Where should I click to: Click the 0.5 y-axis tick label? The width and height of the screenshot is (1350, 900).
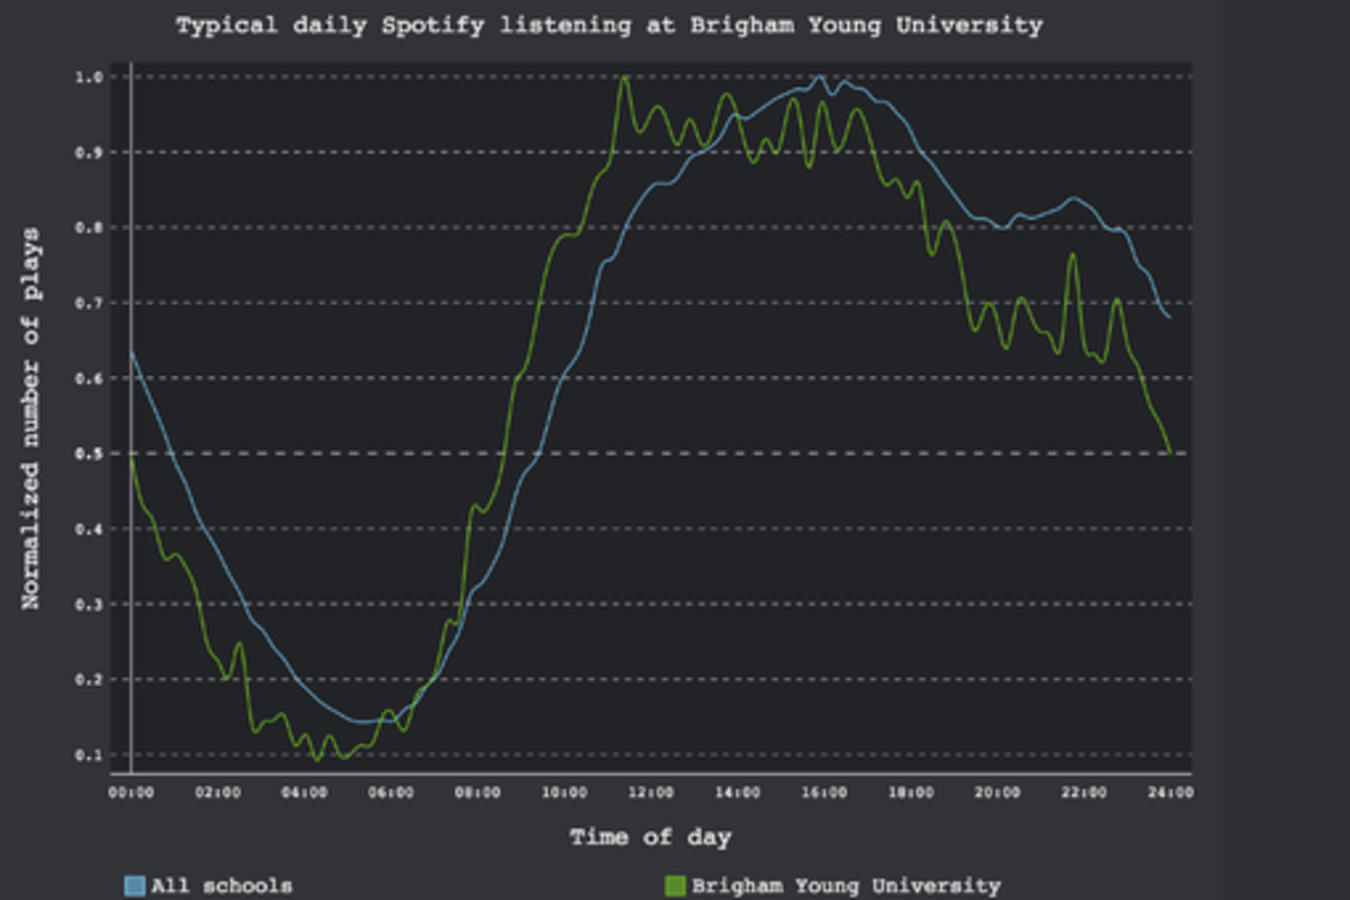(89, 454)
